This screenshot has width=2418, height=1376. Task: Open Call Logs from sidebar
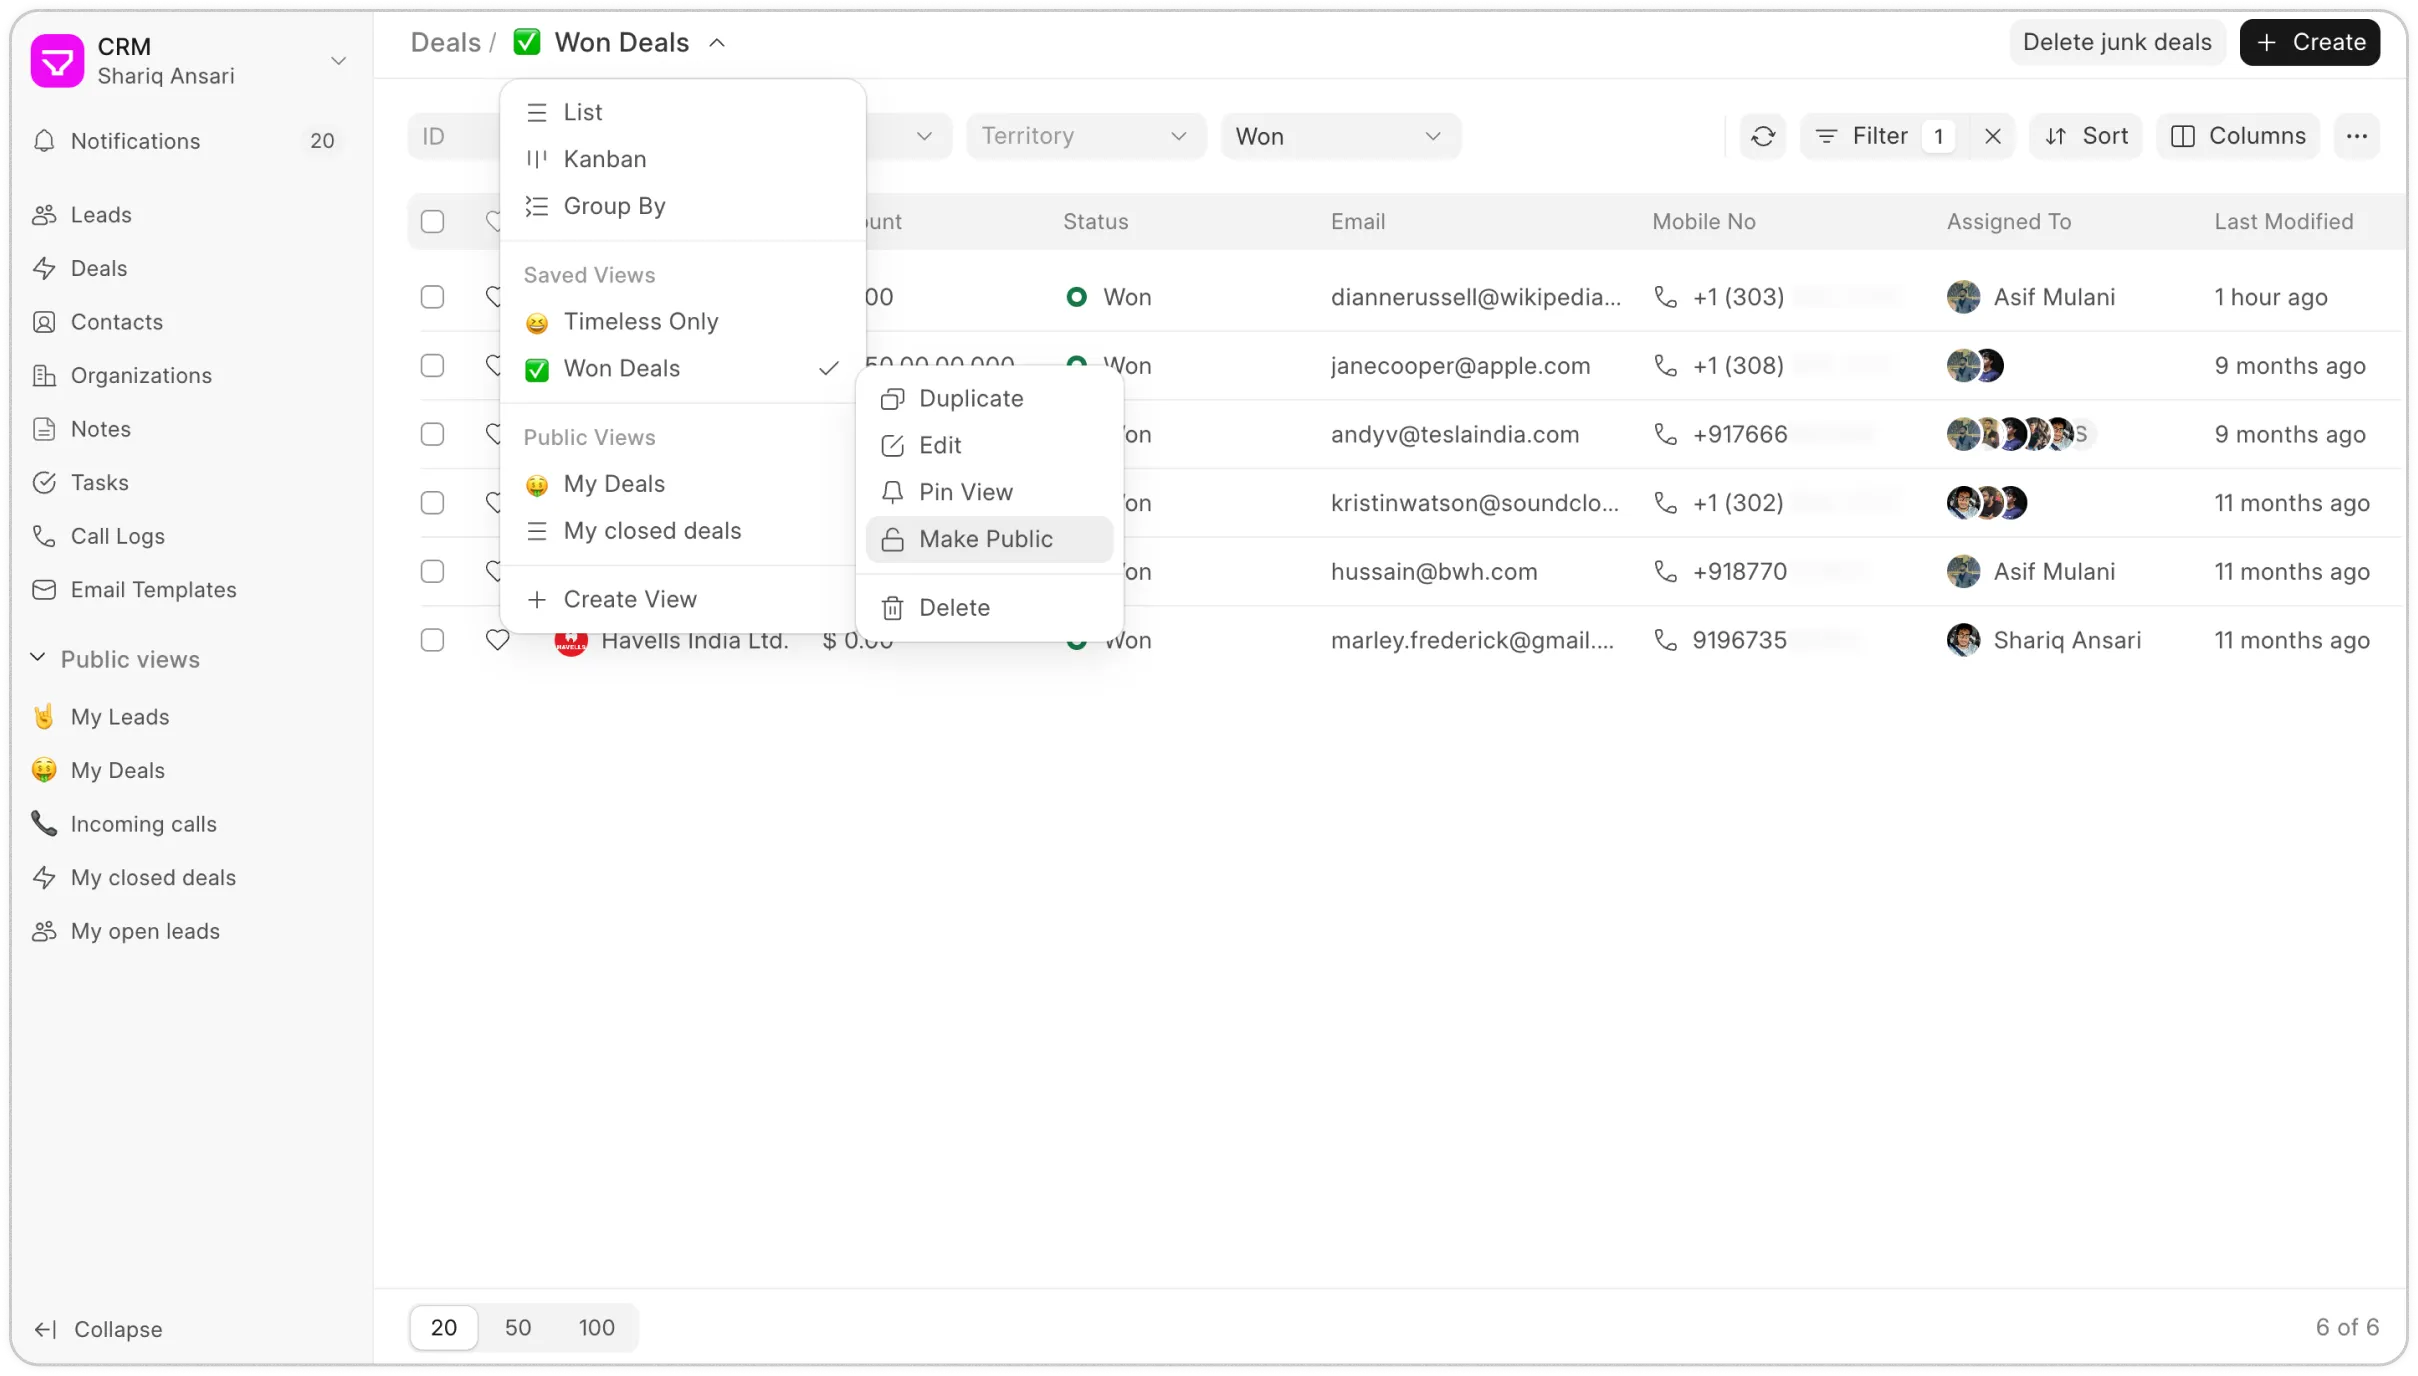point(117,536)
